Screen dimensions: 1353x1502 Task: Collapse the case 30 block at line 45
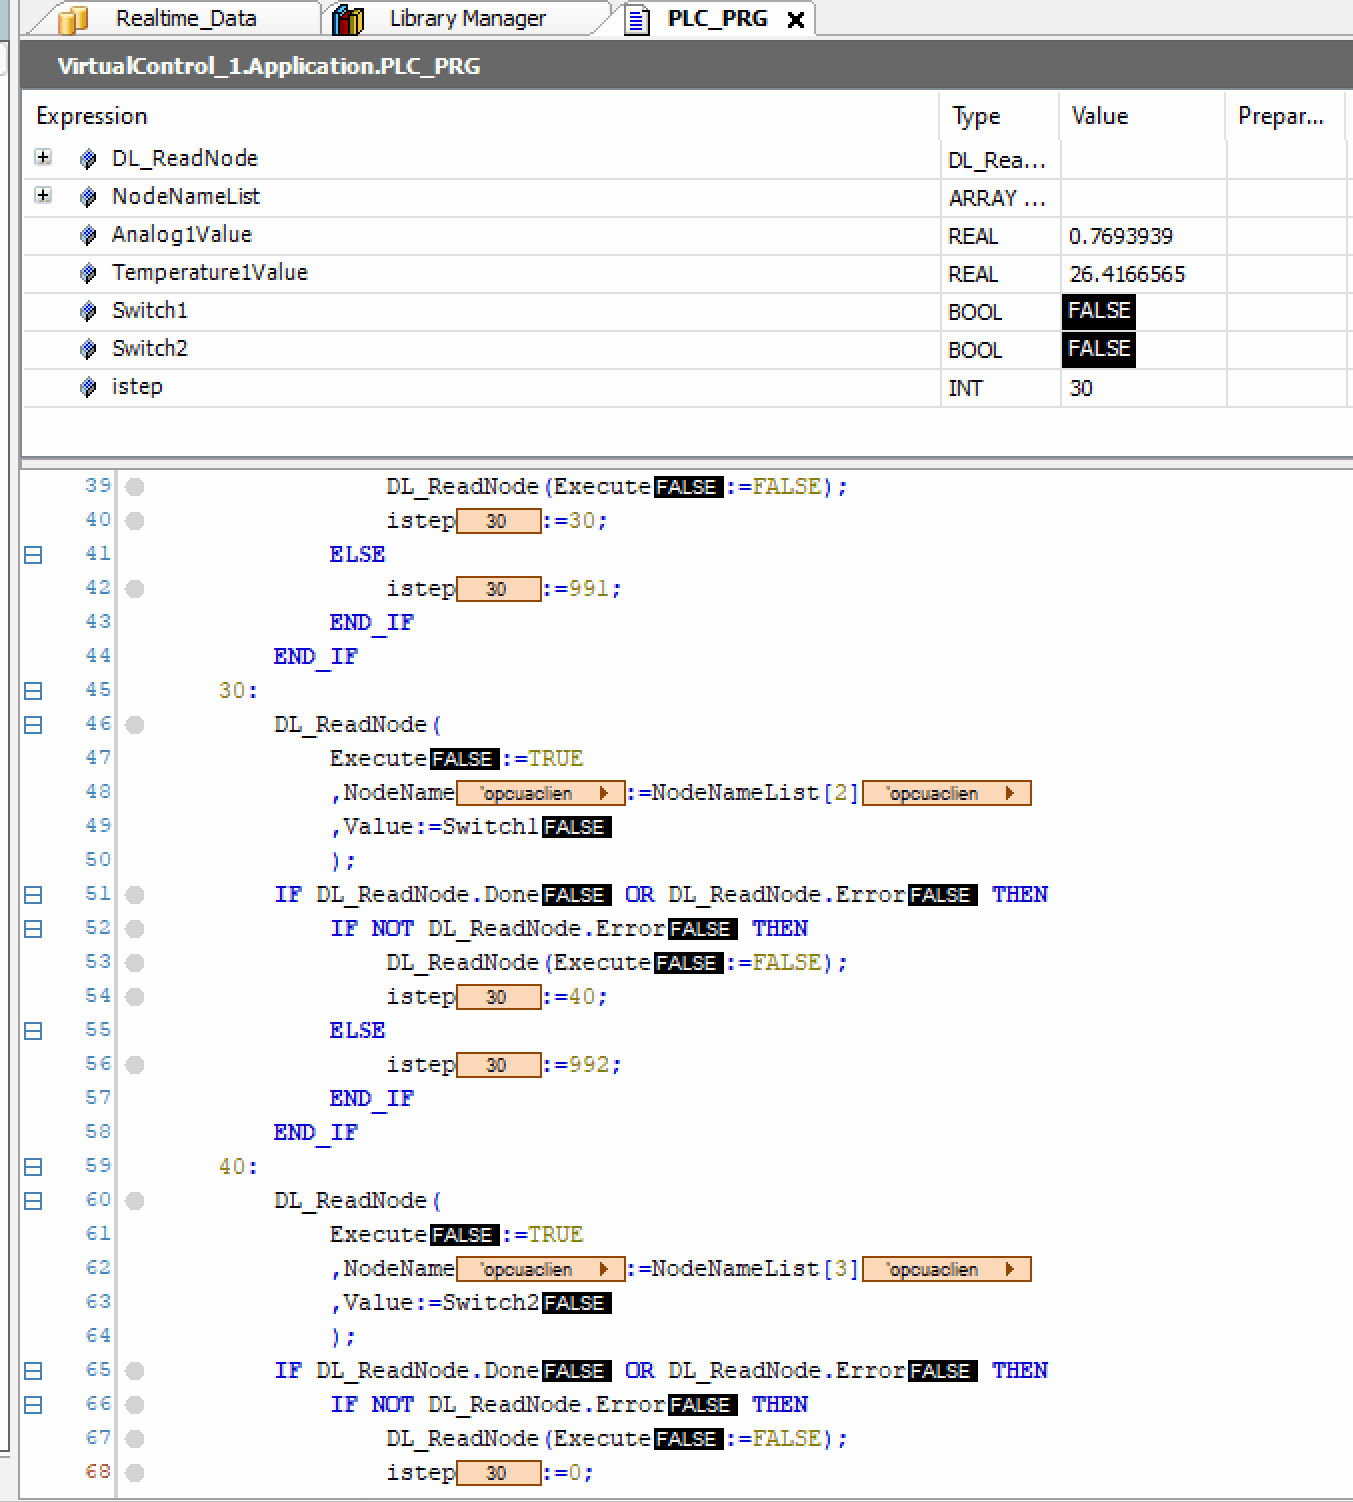click(x=33, y=691)
